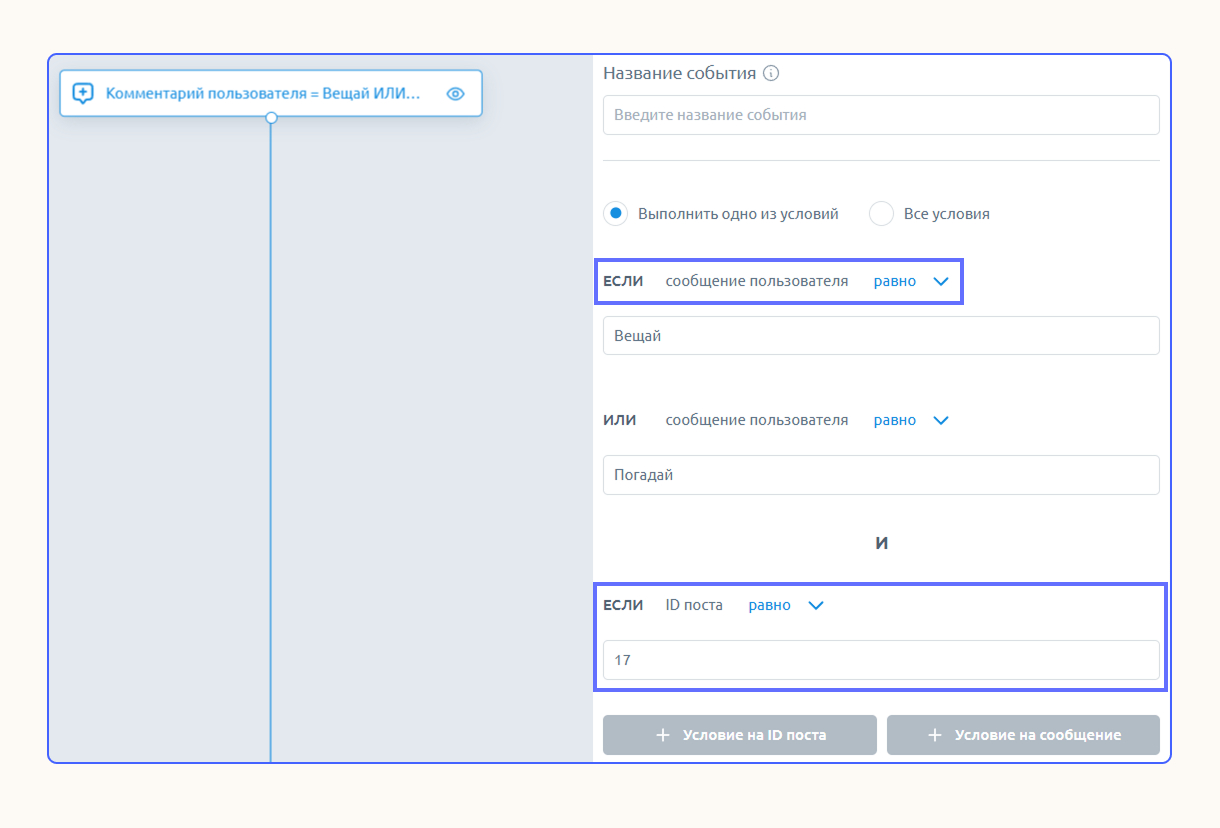Select the Выполнить одно из условий radio button
1220x828 pixels.
tap(616, 214)
